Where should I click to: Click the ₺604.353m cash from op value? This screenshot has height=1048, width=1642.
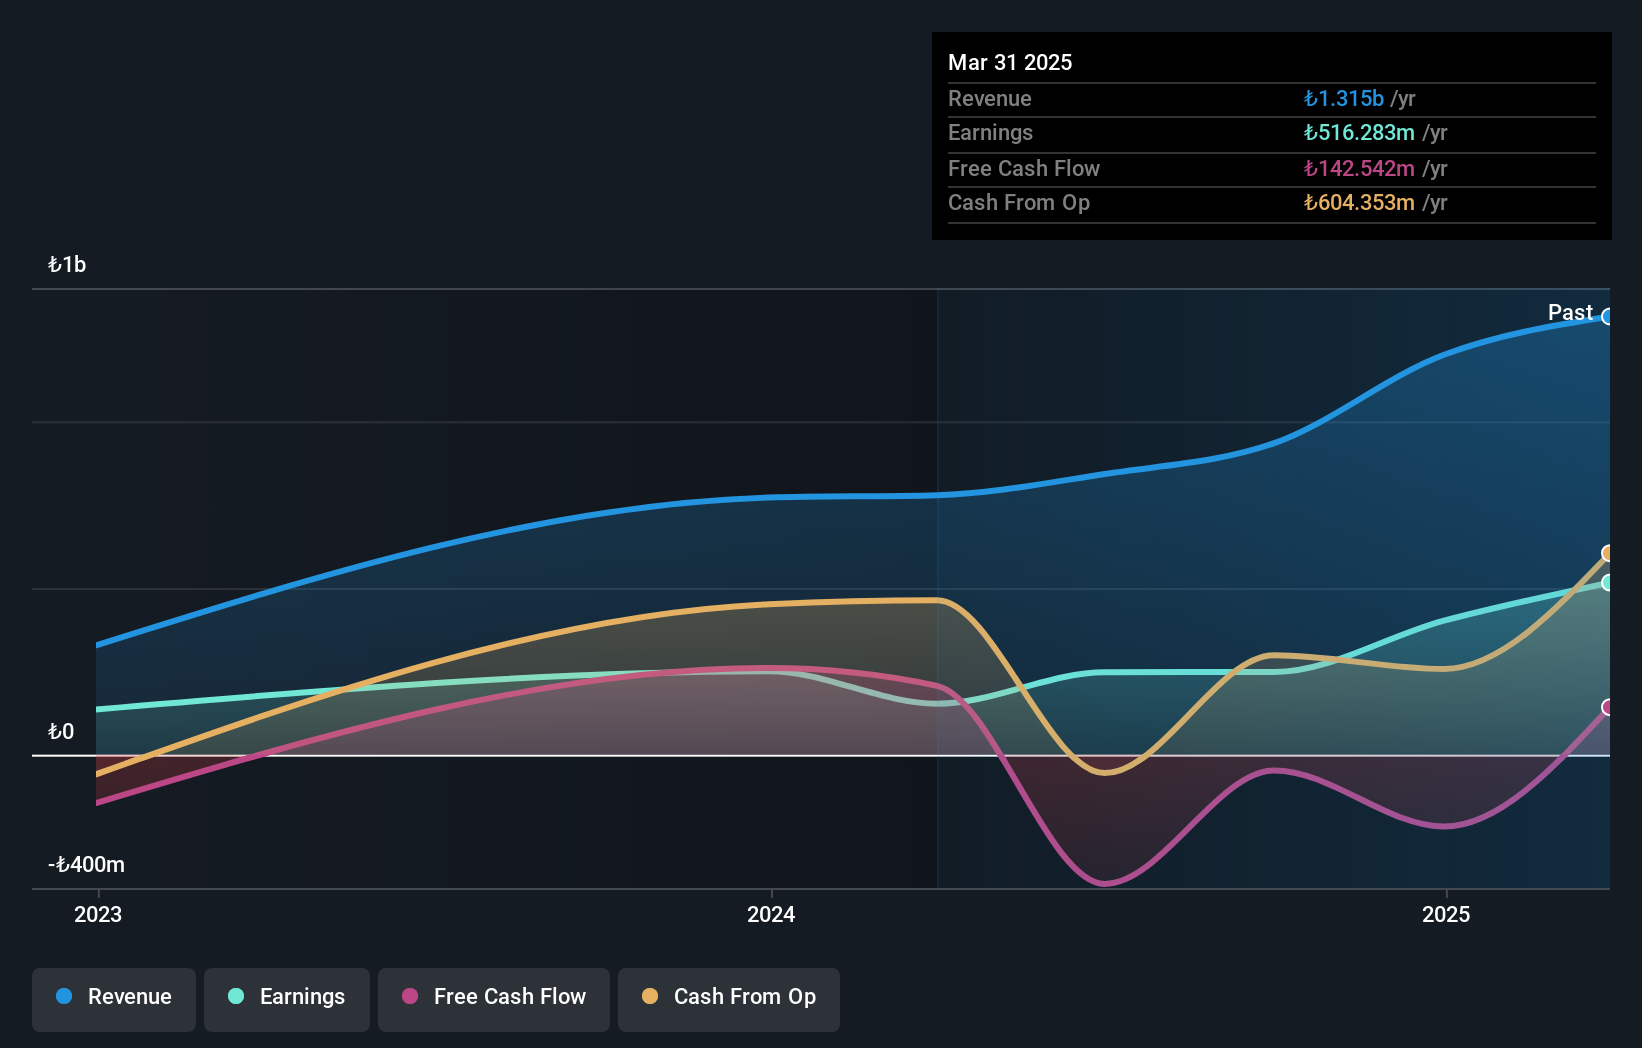(1359, 202)
